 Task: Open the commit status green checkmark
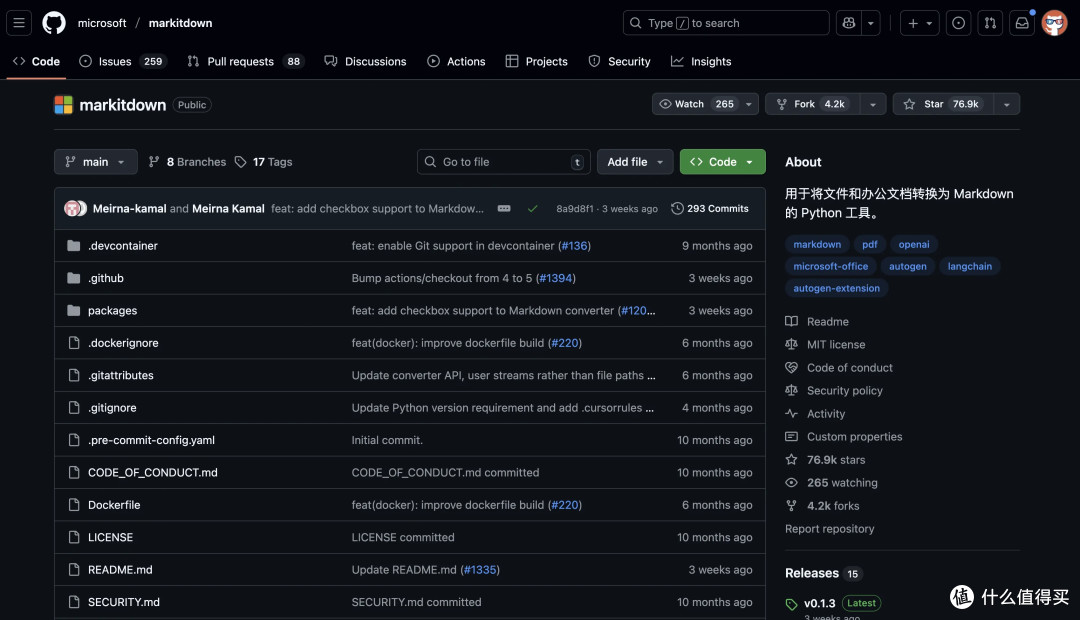coord(532,209)
